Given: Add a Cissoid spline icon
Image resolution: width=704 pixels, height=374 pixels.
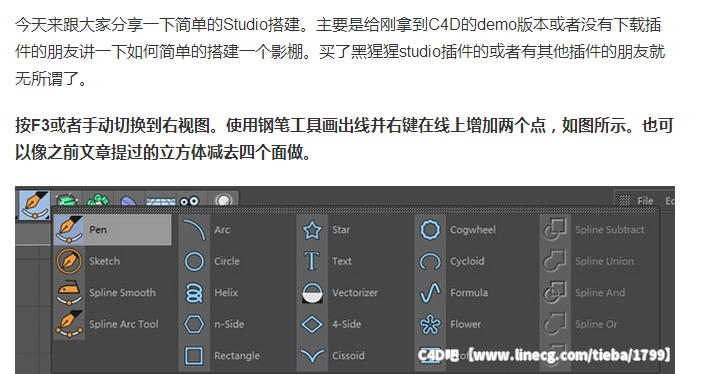Looking at the screenshot, I should click(312, 355).
